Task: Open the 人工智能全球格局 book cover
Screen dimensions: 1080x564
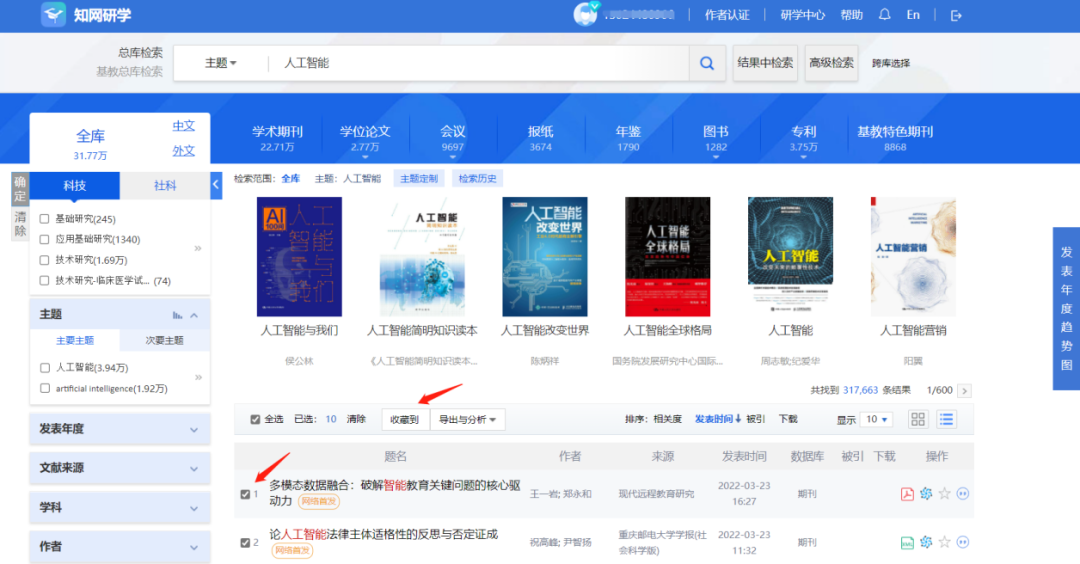Action: coord(667,257)
